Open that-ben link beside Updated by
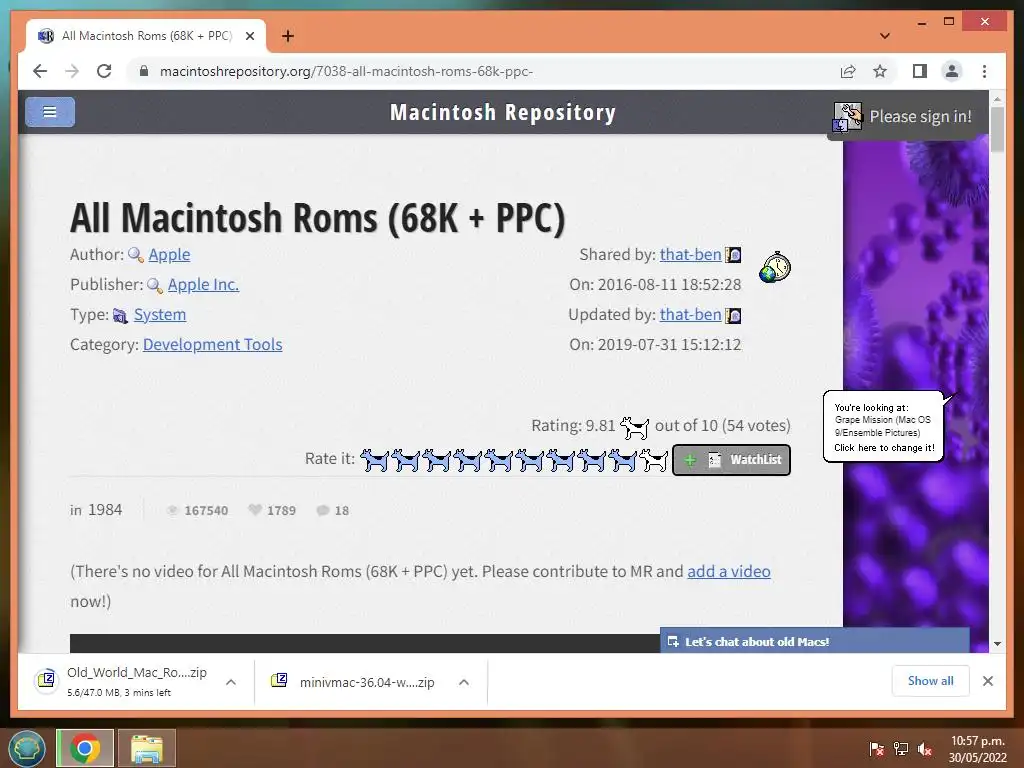 [x=690, y=314]
